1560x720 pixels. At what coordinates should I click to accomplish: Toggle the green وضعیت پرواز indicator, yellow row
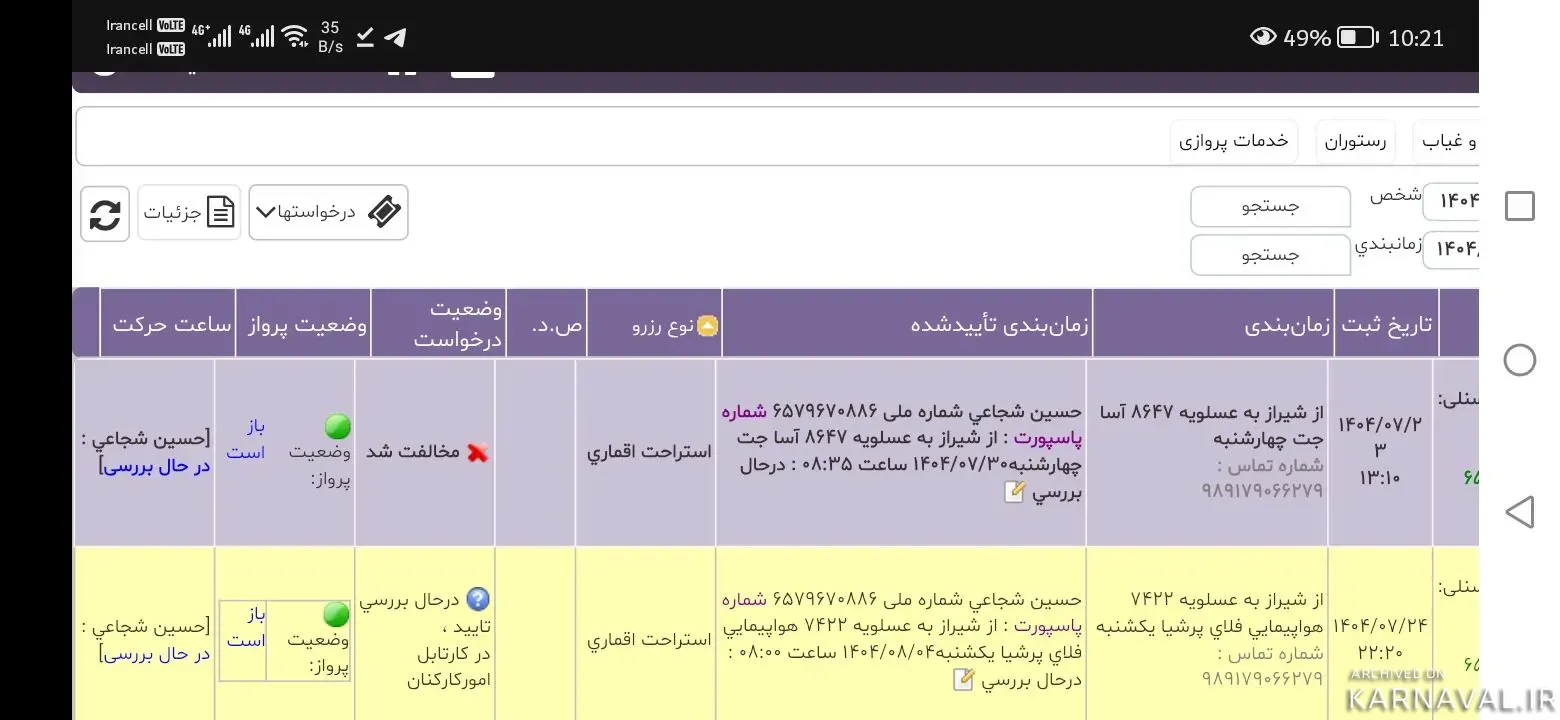(x=337, y=615)
